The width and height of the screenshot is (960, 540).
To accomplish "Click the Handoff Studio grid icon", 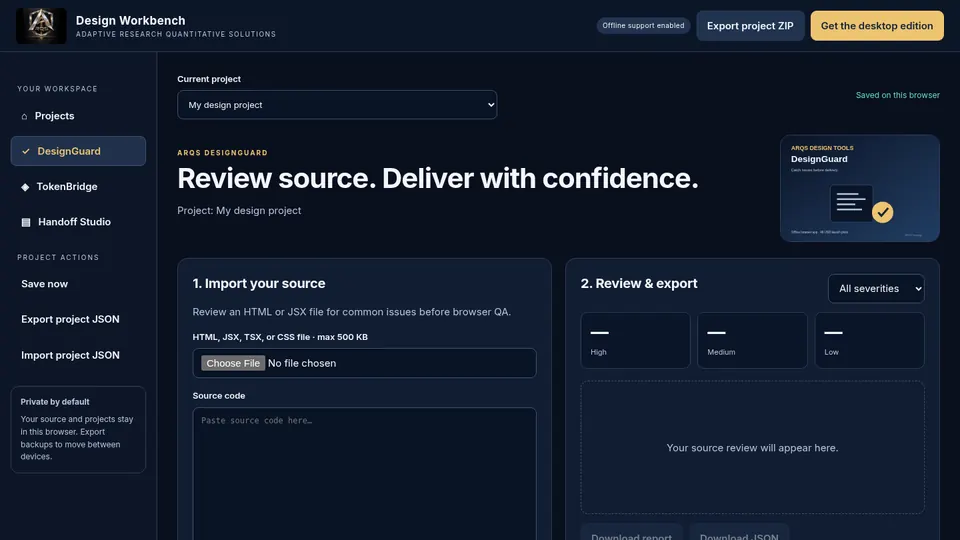I will click(26, 222).
